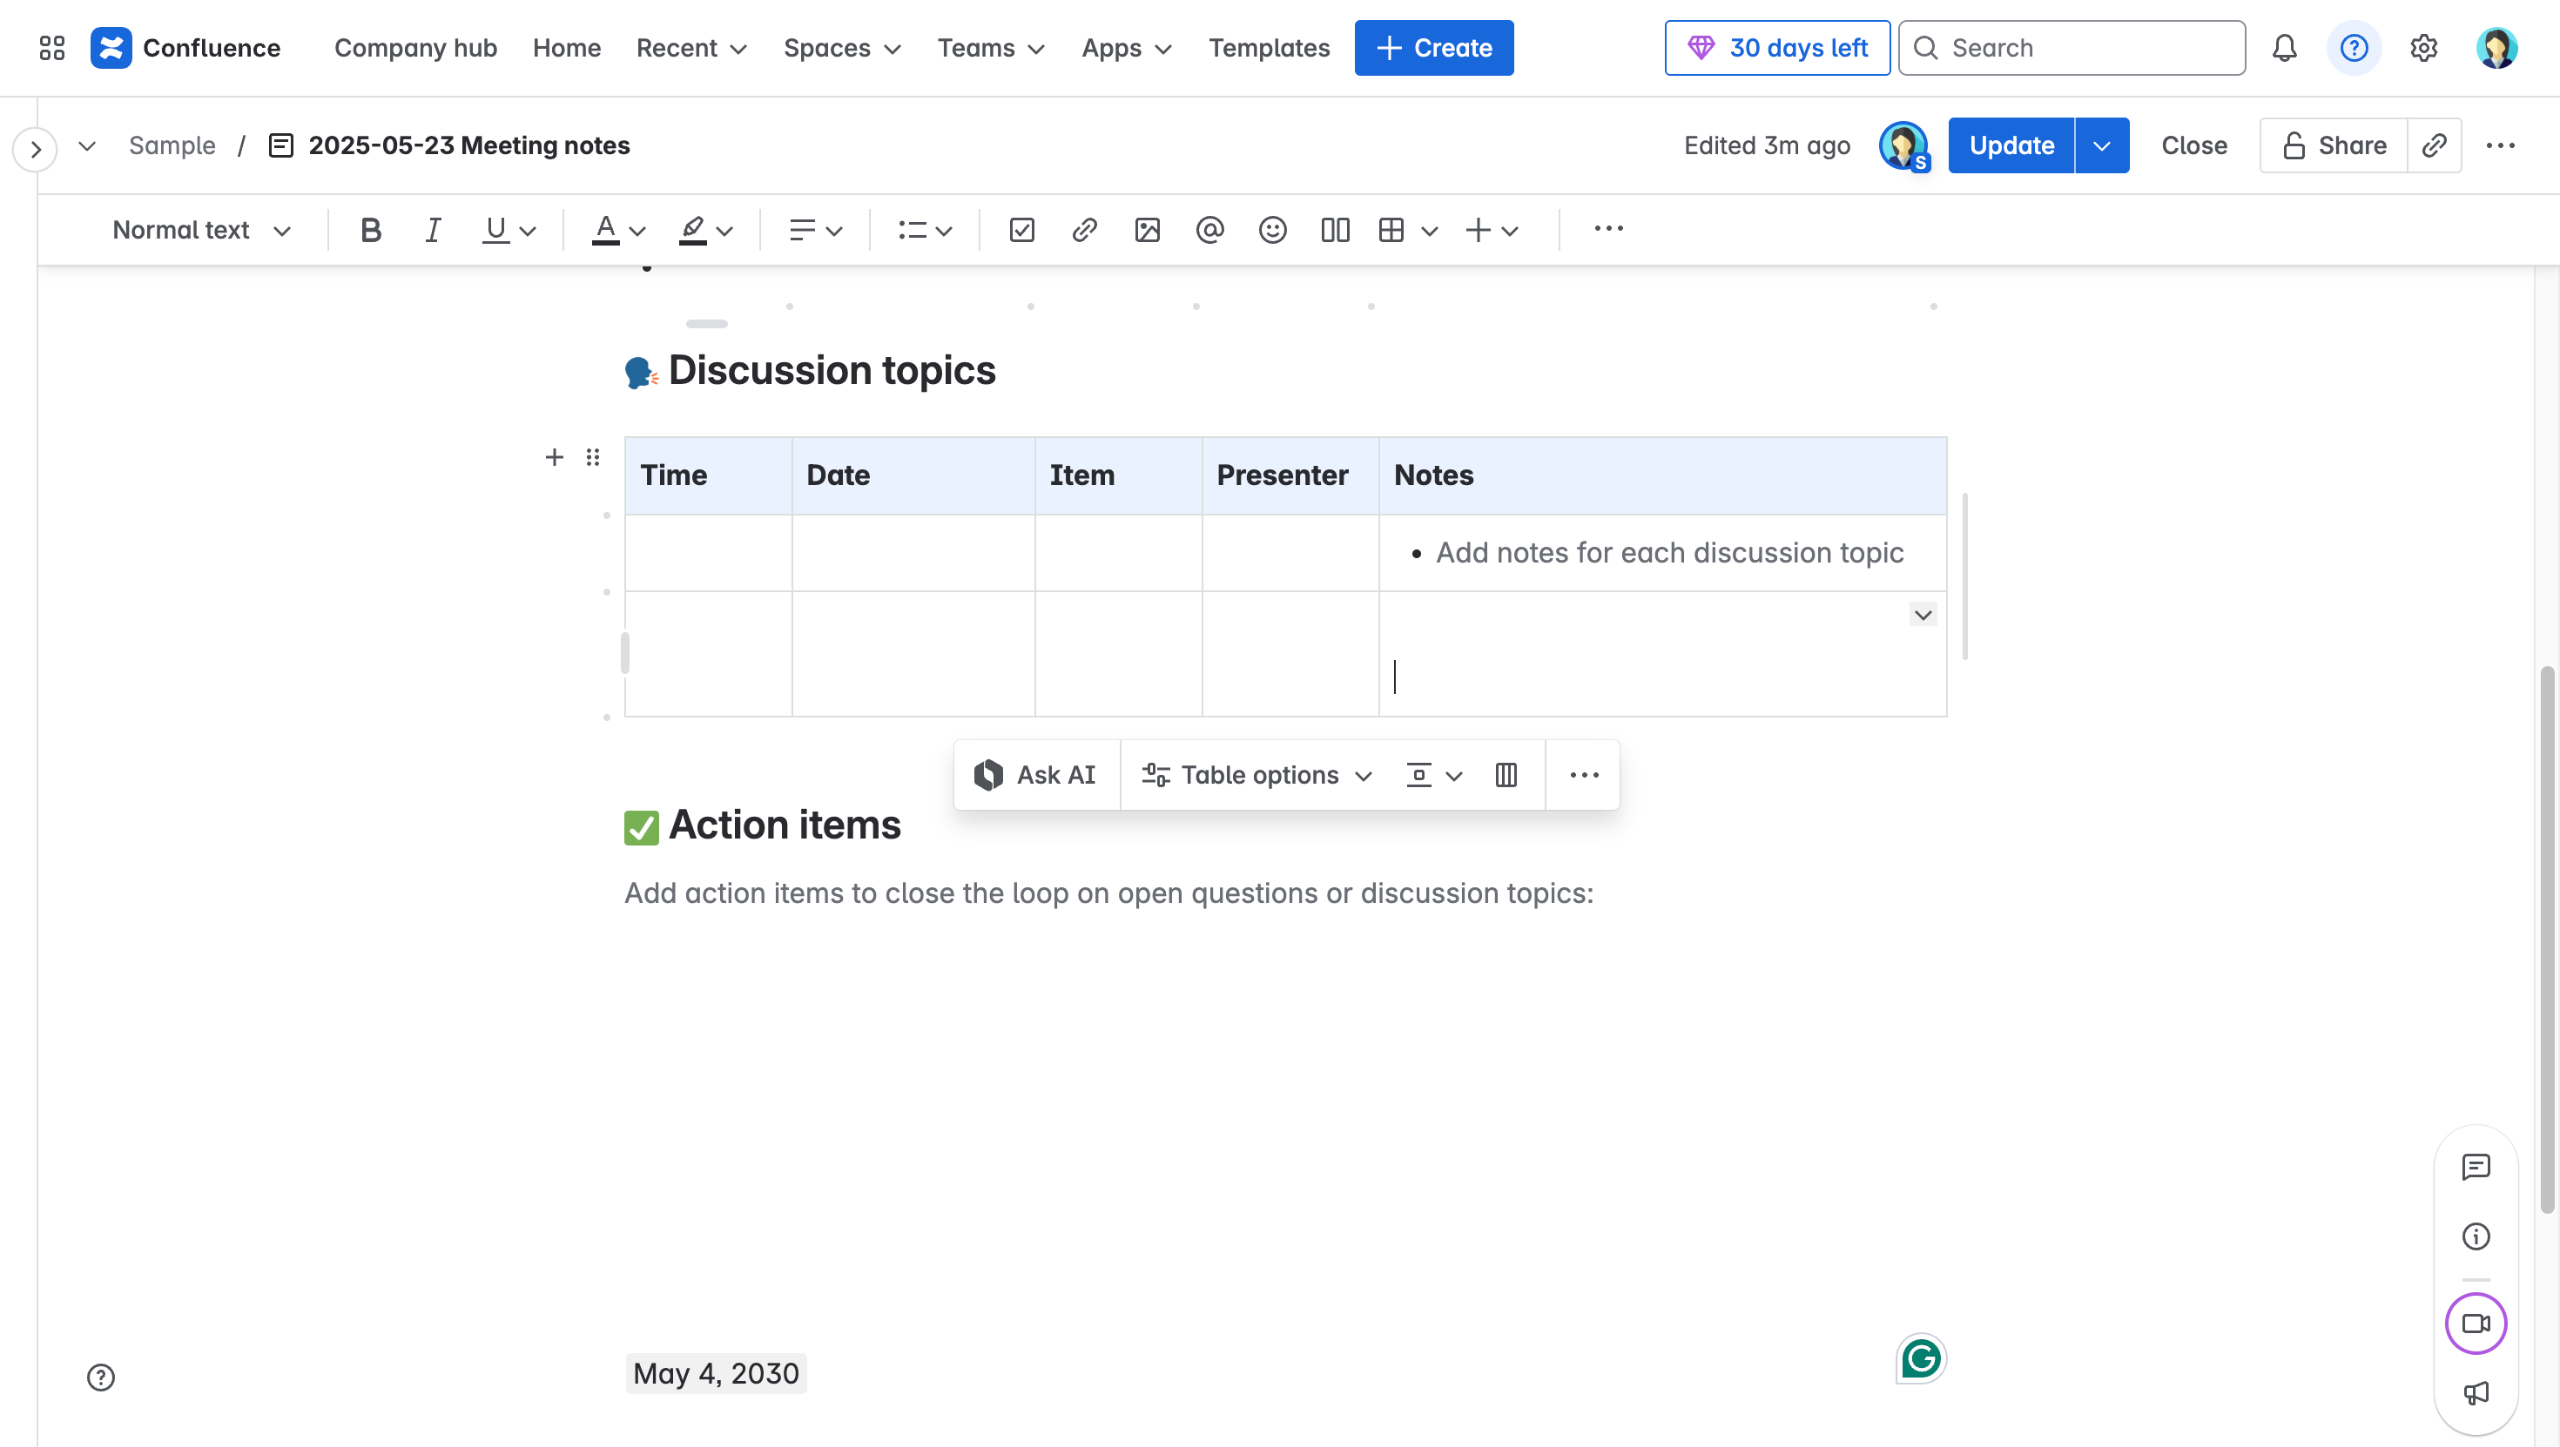Close the page editor
The height and width of the screenshot is (1447, 2560).
[x=2194, y=146]
